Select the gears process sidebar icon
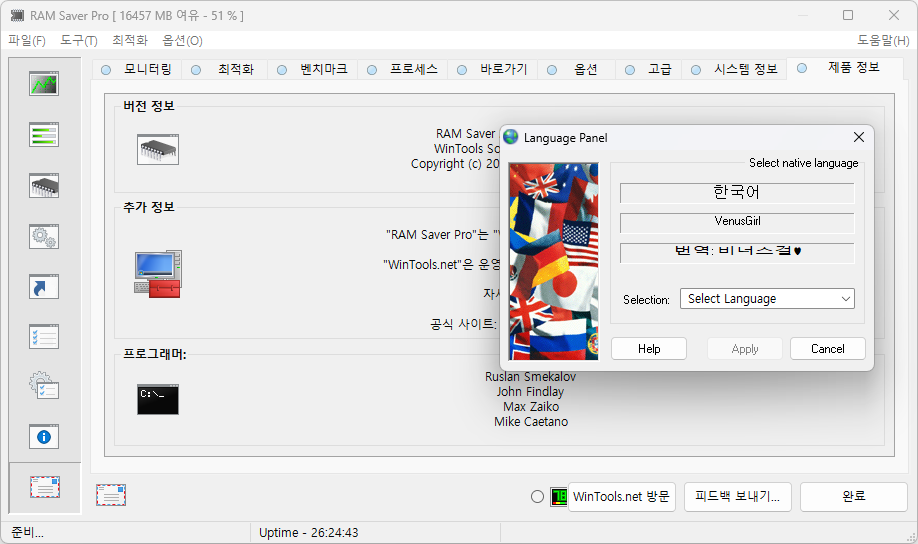The image size is (918, 544). (44, 237)
